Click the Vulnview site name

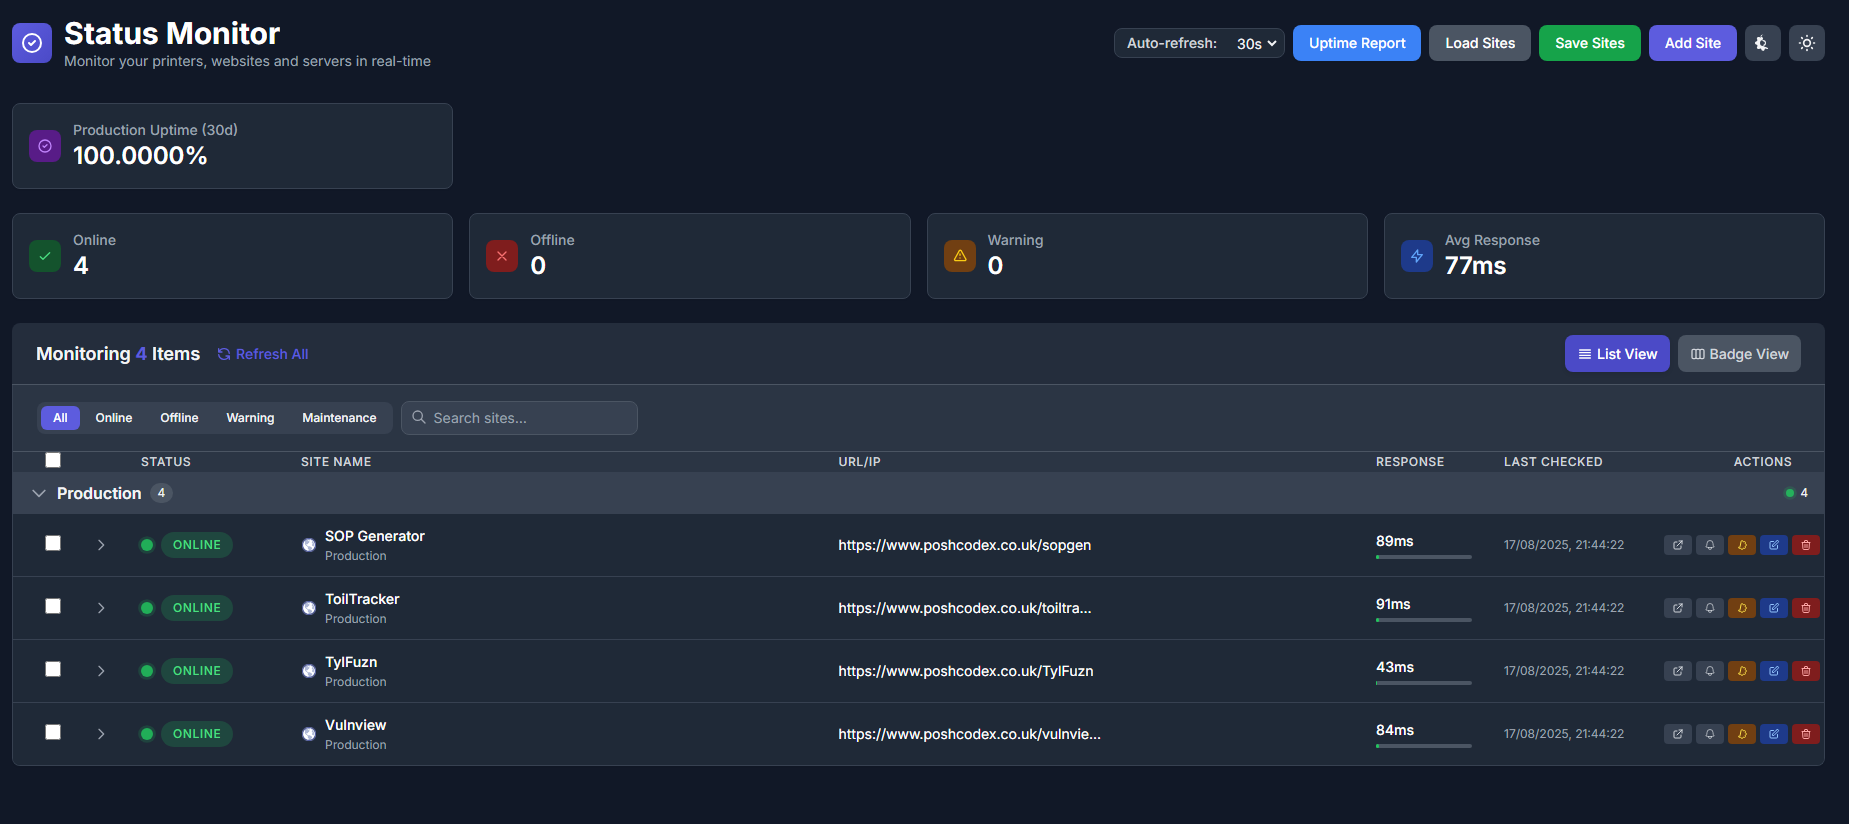click(x=355, y=725)
